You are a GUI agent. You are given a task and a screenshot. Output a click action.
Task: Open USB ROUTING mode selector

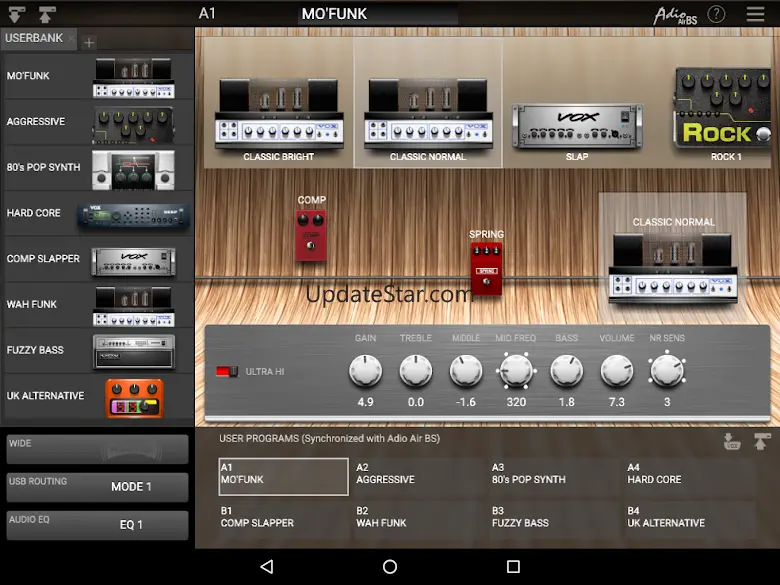click(97, 487)
